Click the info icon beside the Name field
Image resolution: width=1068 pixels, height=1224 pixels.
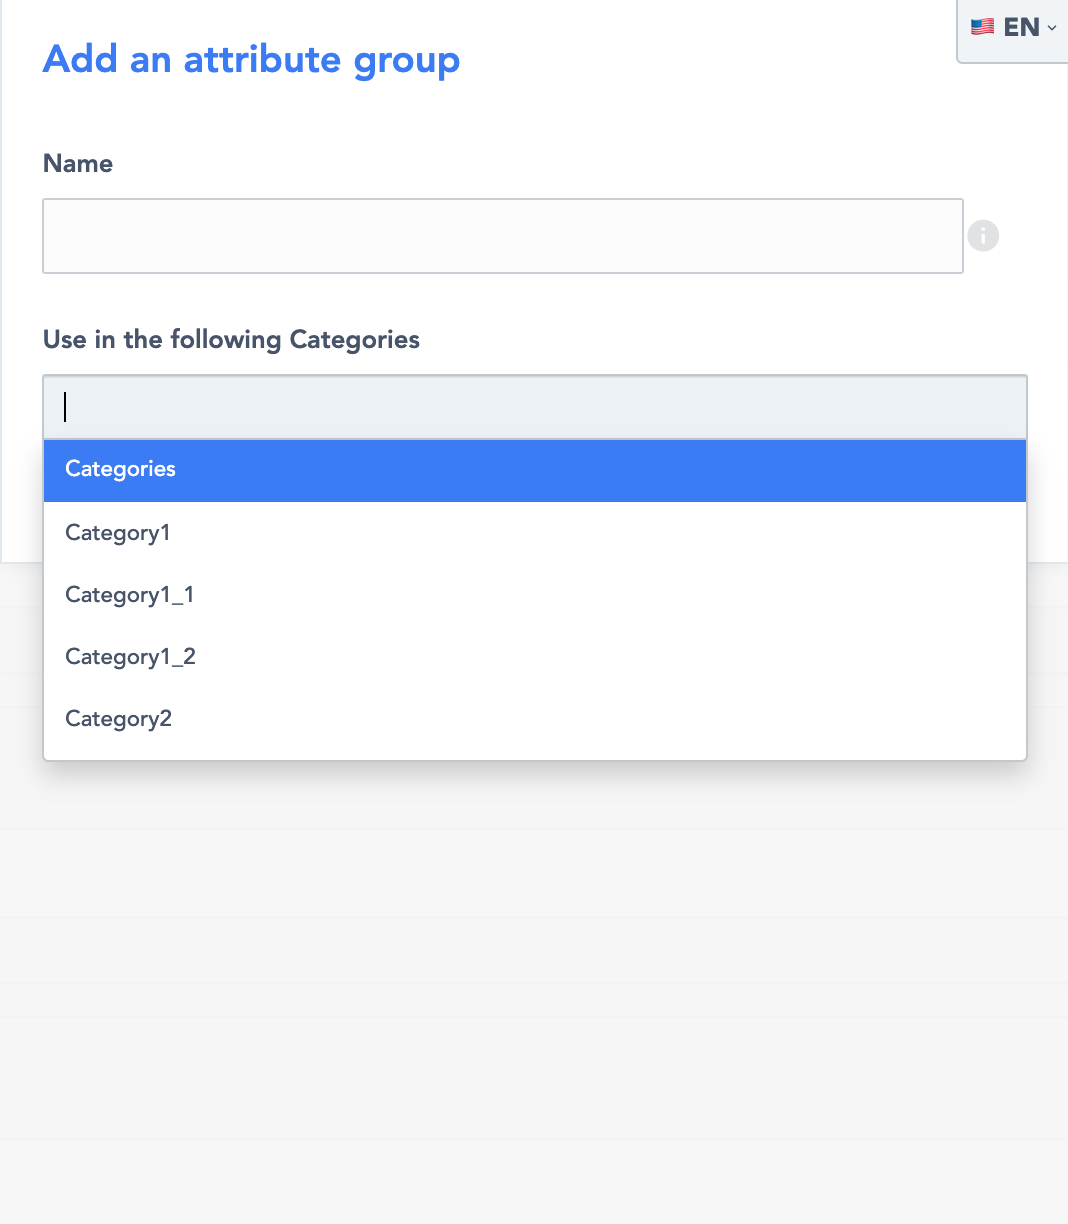[983, 236]
